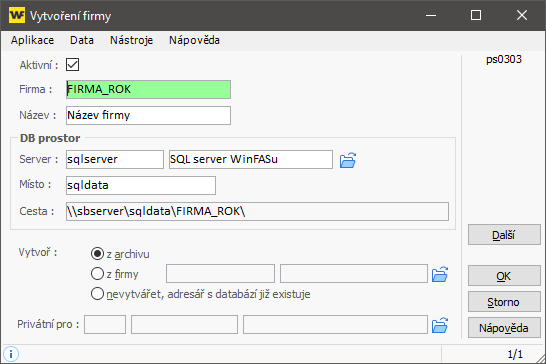Click the Cesta path field
Viewport: 546px width, 364px height.
[x=257, y=211]
